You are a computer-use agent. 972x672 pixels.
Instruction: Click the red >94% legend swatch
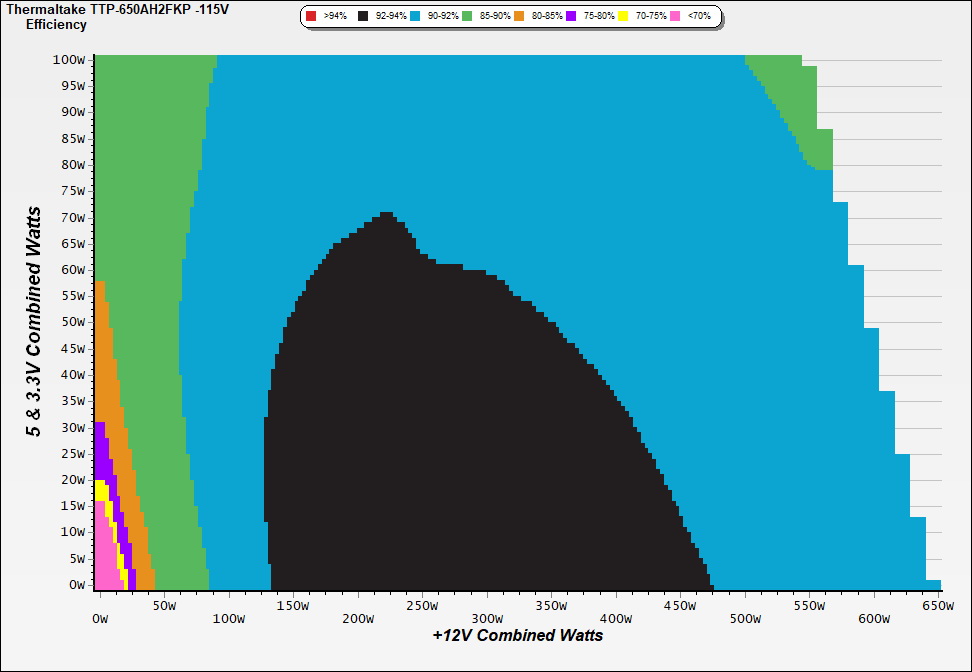click(x=311, y=17)
